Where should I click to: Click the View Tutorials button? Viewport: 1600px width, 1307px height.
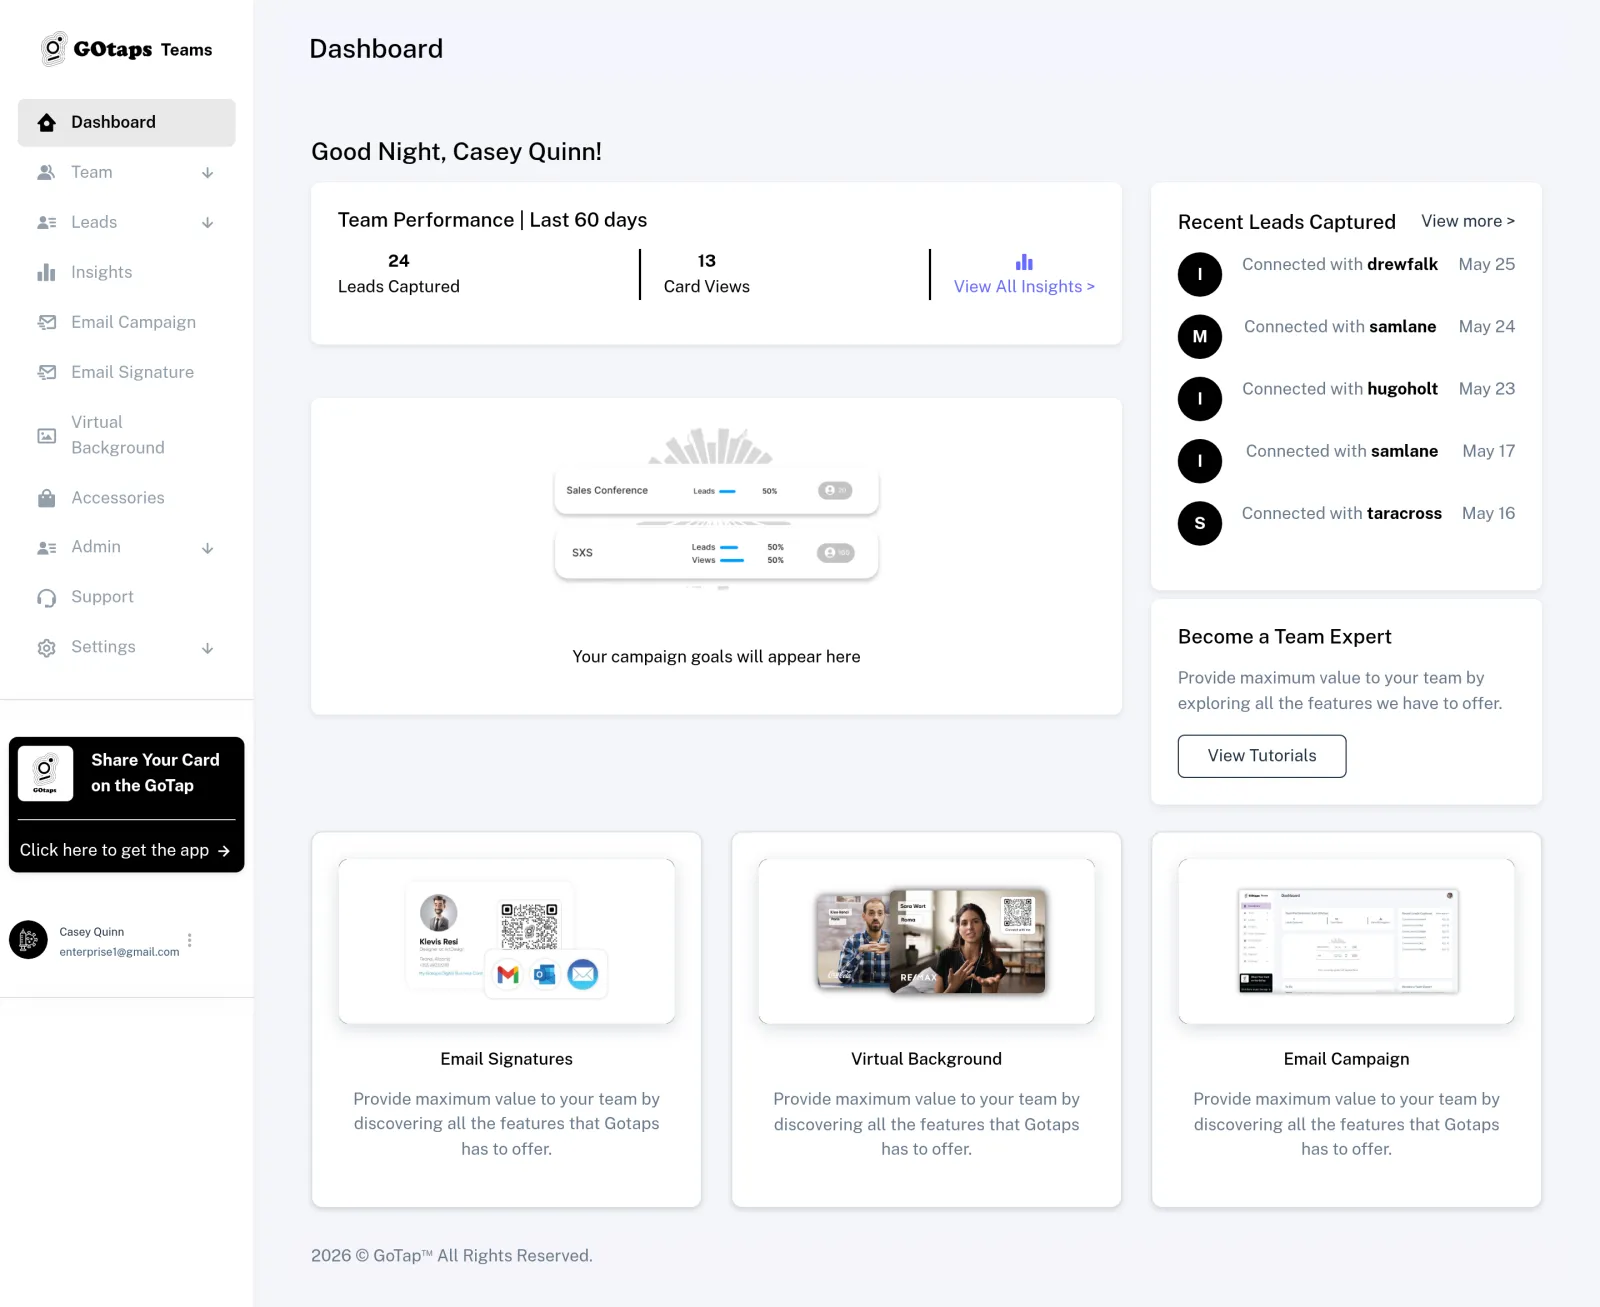(x=1262, y=756)
